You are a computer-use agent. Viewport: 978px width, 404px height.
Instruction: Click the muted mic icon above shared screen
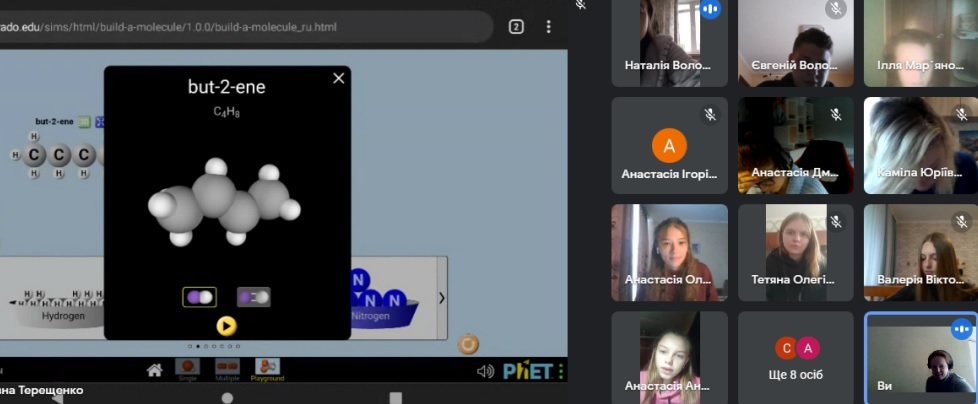pos(581,4)
